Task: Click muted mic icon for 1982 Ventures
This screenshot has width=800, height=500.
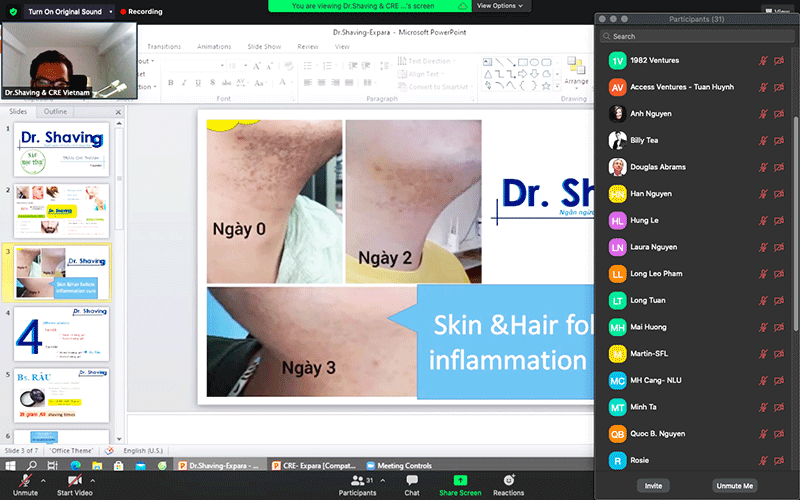Action: coord(763,61)
